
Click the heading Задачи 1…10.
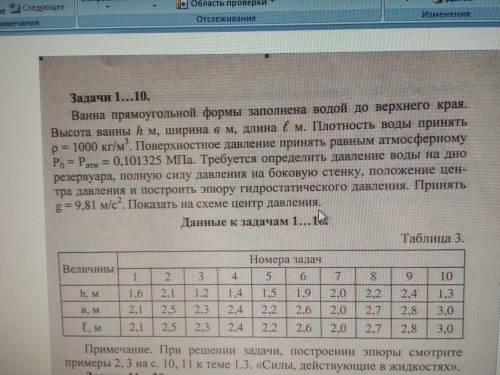pyautogui.click(x=110, y=97)
